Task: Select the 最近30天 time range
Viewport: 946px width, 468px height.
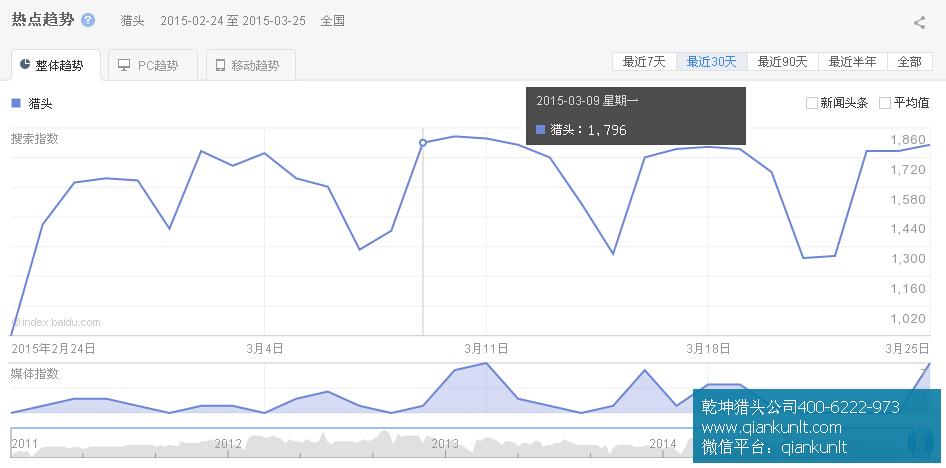Action: [x=711, y=61]
